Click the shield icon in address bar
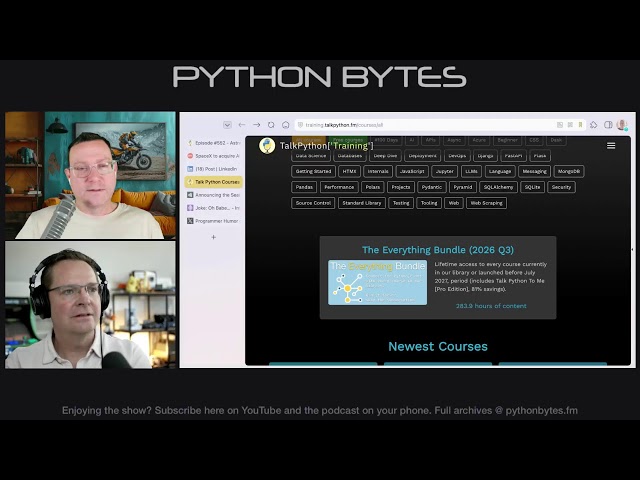 click(300, 125)
